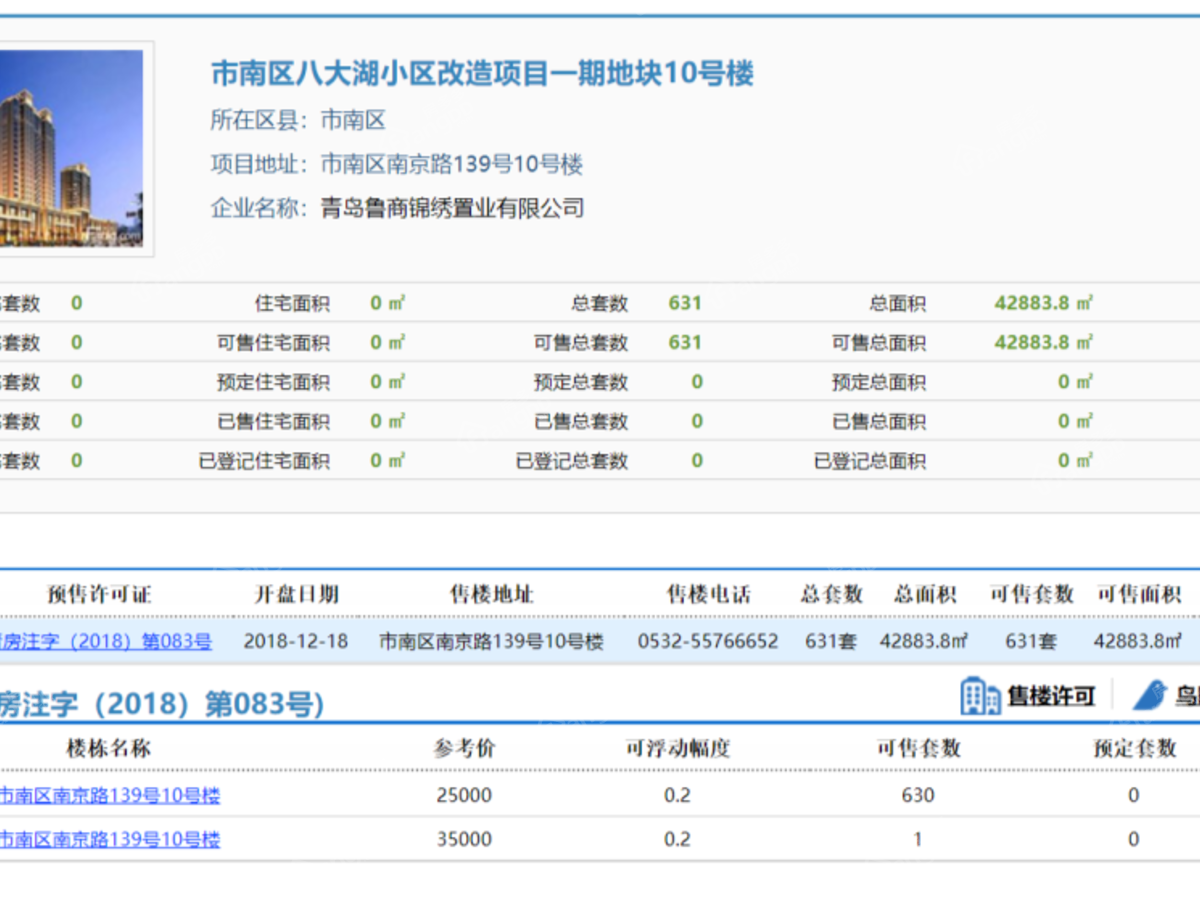This screenshot has width=1200, height=900.
Task: Click the 总面积 value 42883.8 ㎡ in stats
Action: pyautogui.click(x=1044, y=303)
